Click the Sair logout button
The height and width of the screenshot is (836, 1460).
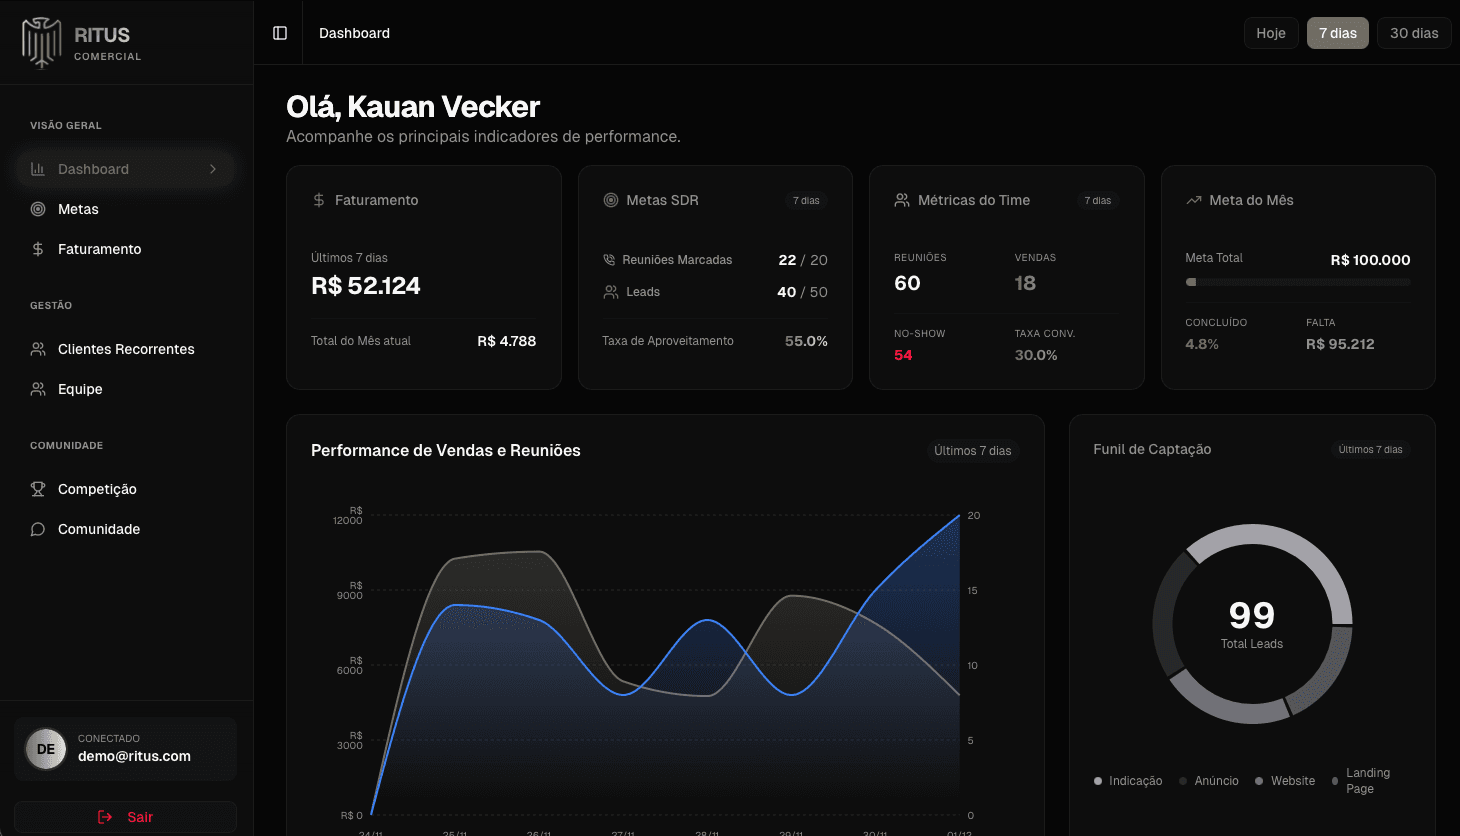pyautogui.click(x=125, y=817)
